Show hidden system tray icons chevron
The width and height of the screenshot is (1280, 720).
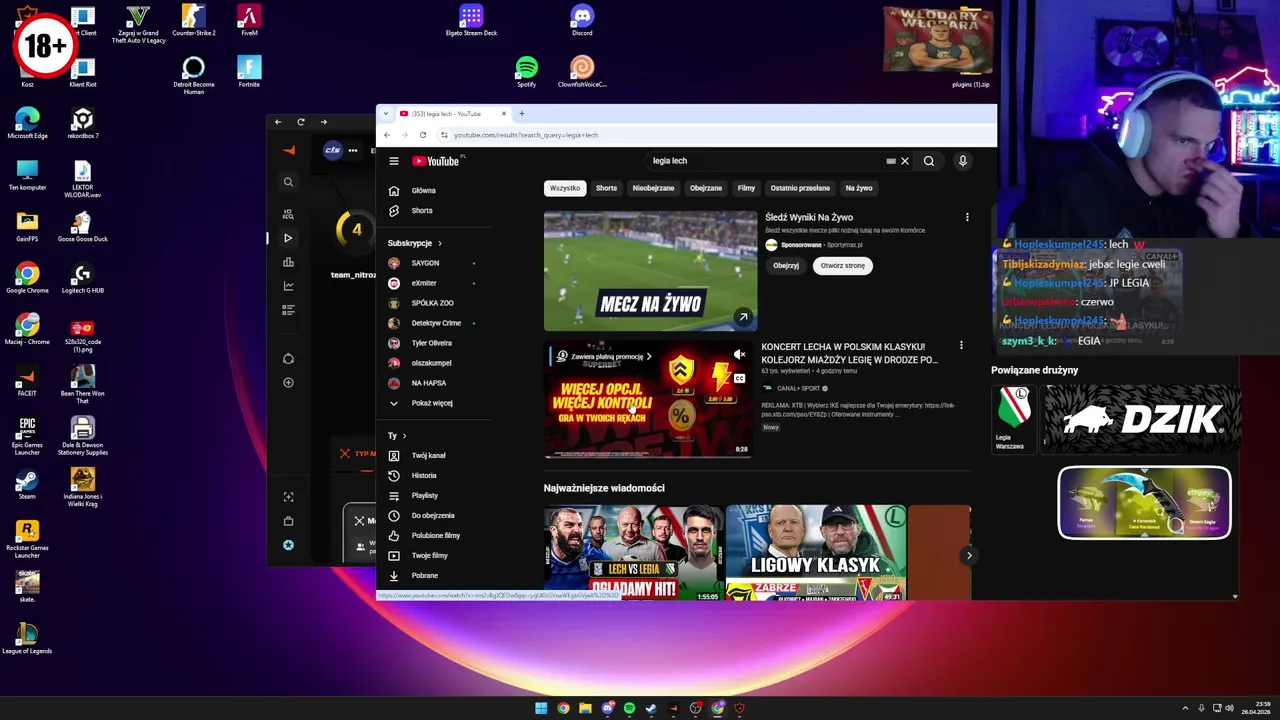1186,708
